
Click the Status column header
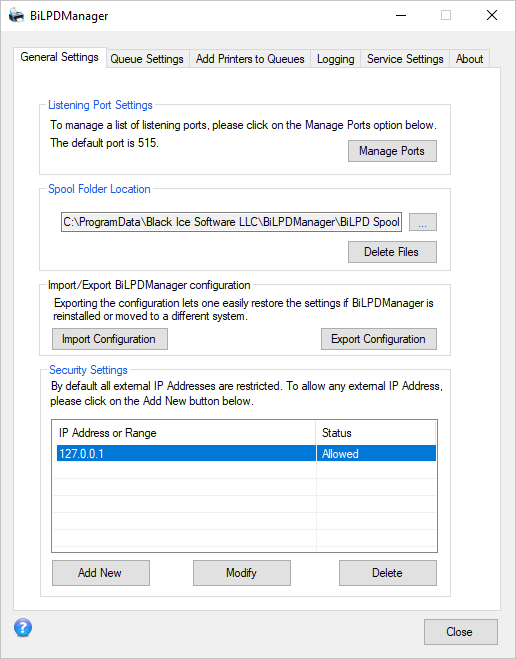click(x=376, y=433)
